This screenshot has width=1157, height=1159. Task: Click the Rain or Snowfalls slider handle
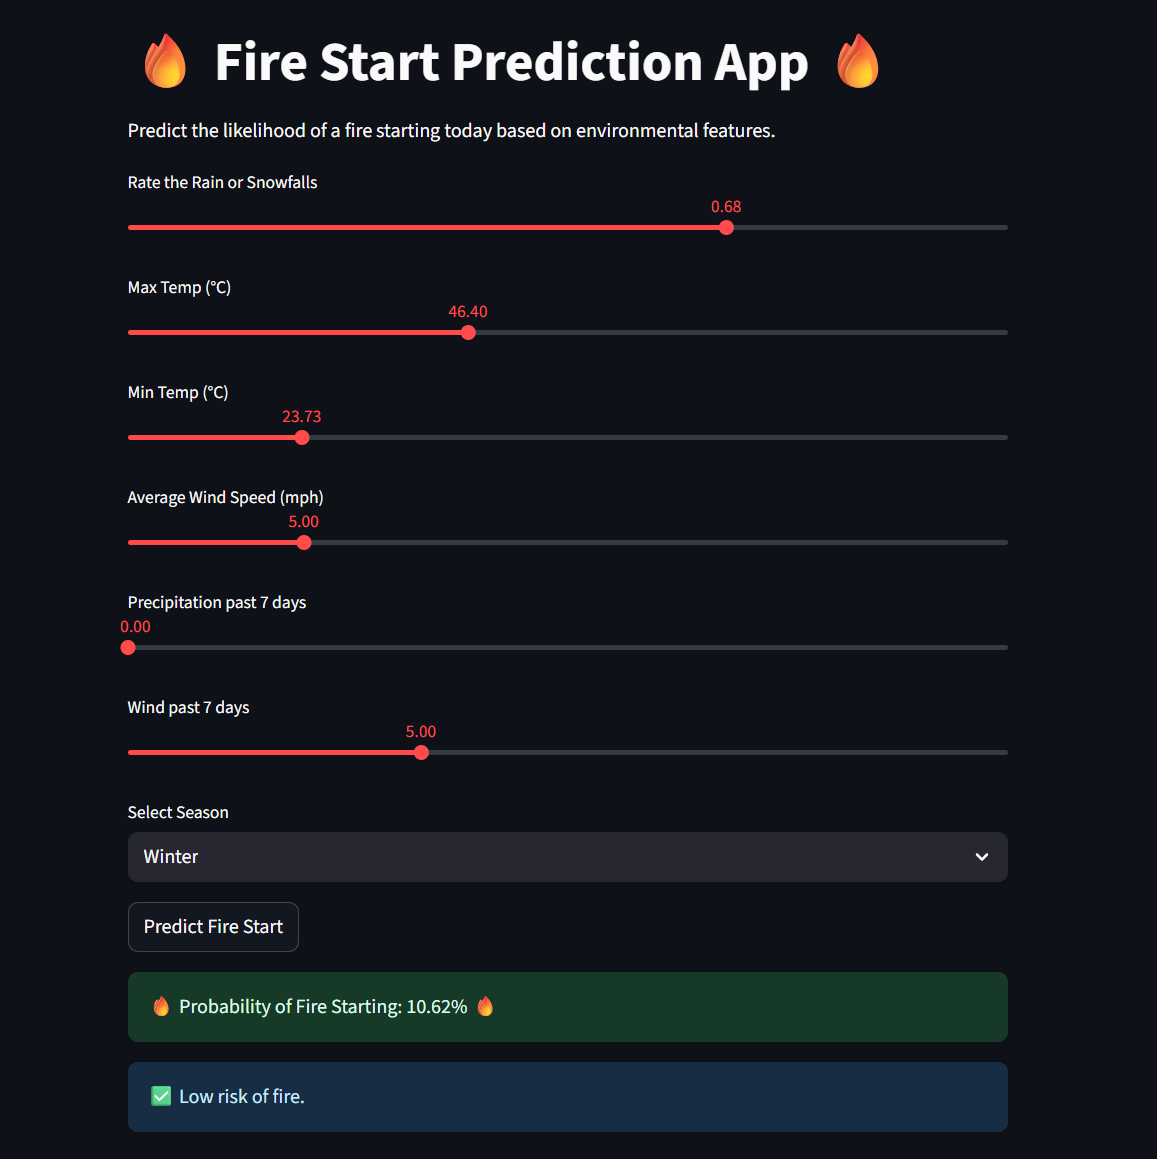point(727,228)
